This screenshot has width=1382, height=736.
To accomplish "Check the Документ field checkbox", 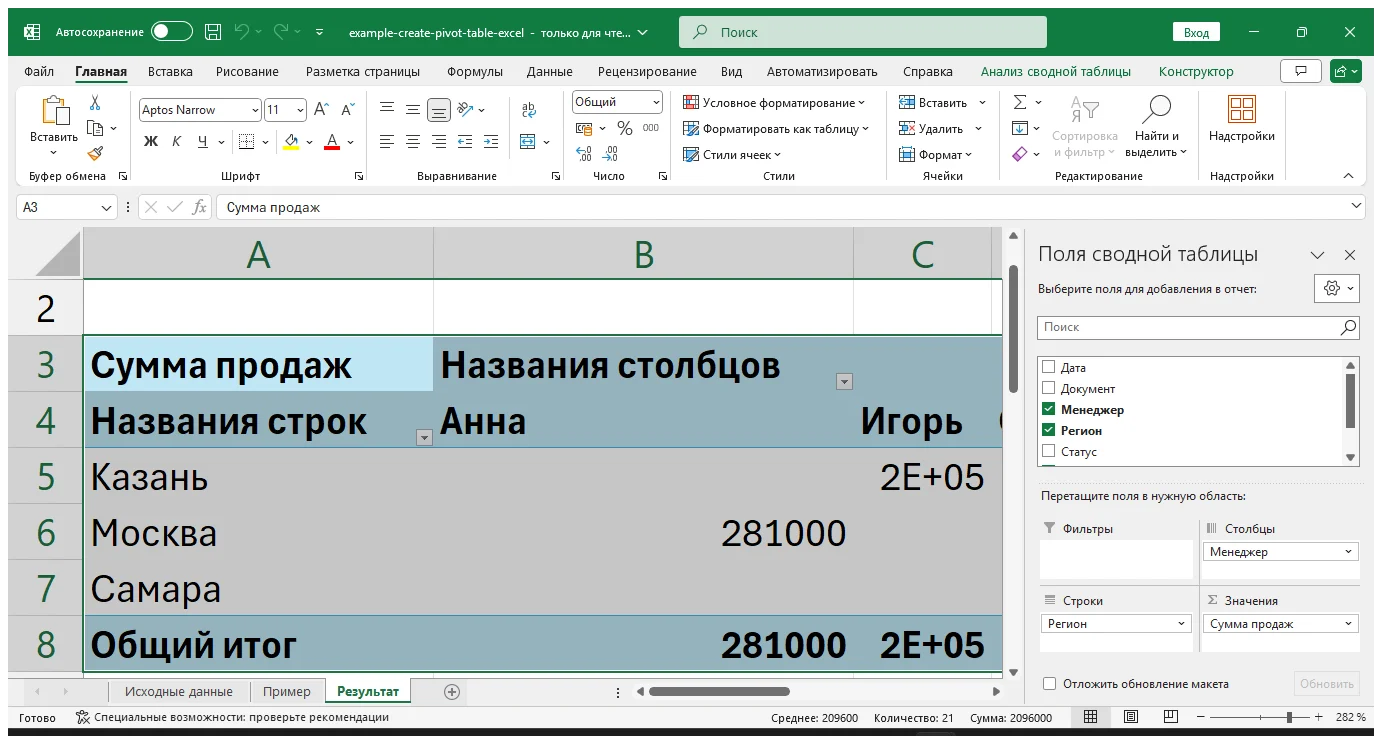I will tap(1048, 388).
